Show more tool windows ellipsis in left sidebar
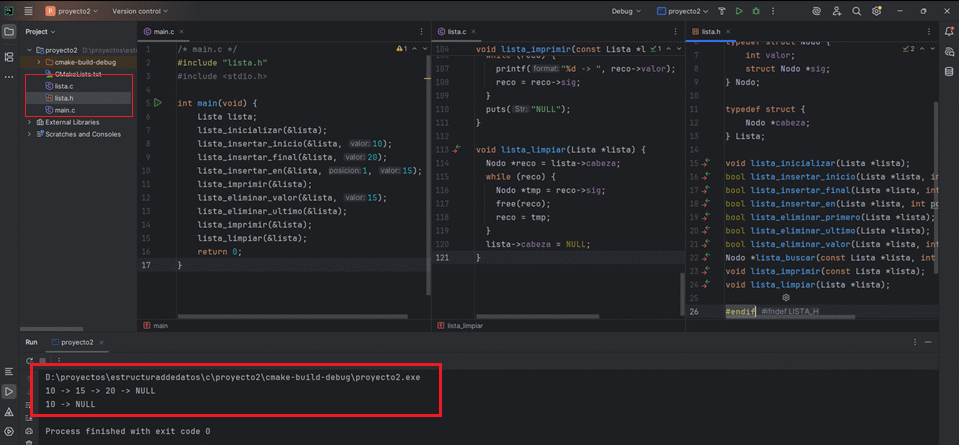The image size is (959, 445). pyautogui.click(x=9, y=77)
